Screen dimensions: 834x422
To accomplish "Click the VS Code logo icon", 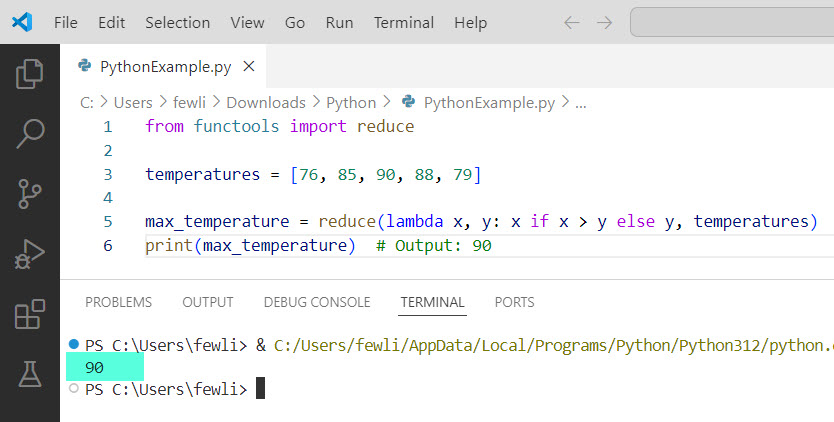I will coord(22,22).
